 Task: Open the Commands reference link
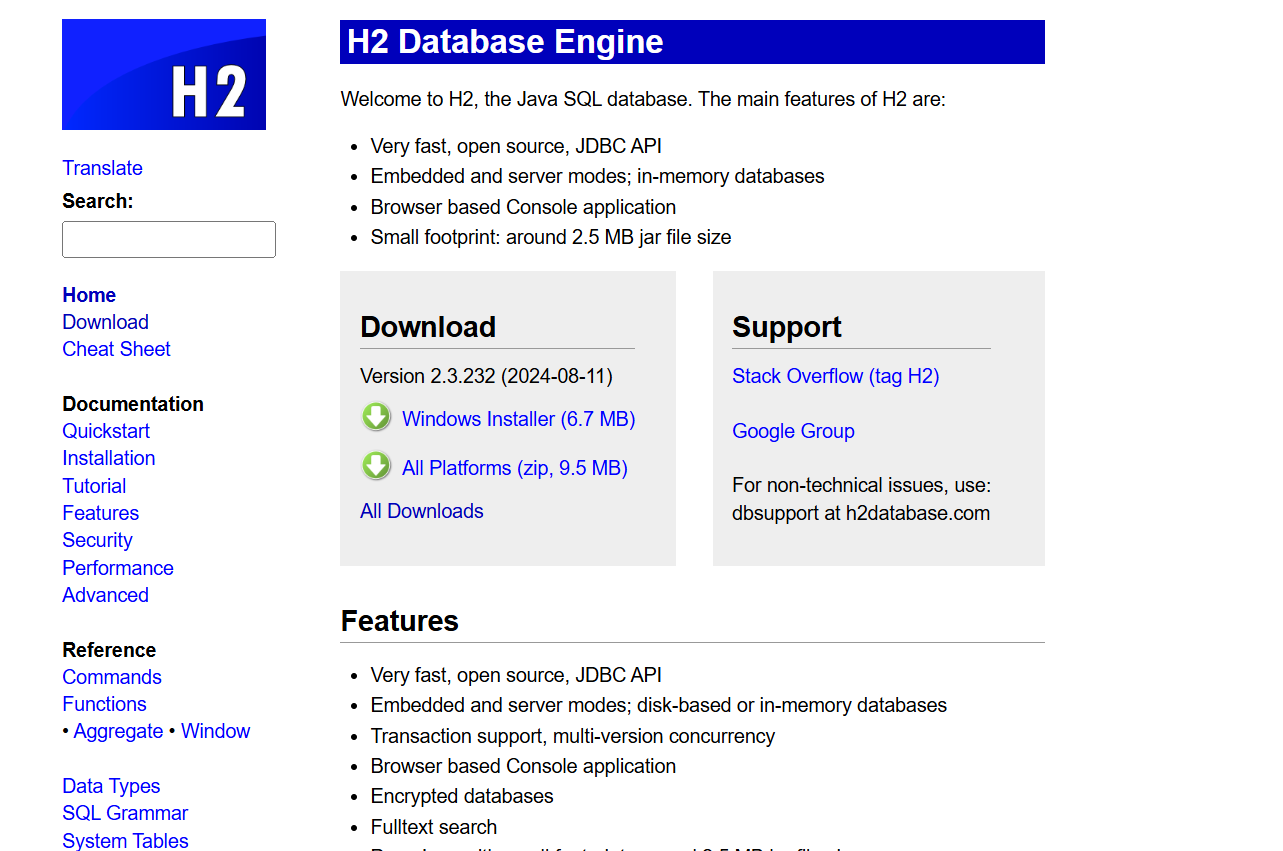click(111, 677)
